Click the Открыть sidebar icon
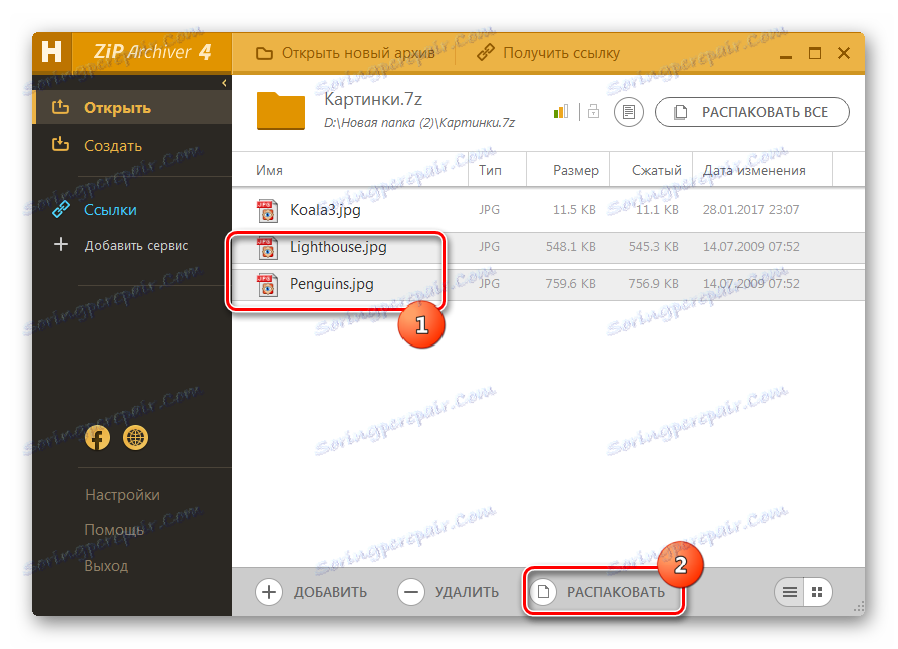This screenshot has width=898, height=649. (61, 107)
